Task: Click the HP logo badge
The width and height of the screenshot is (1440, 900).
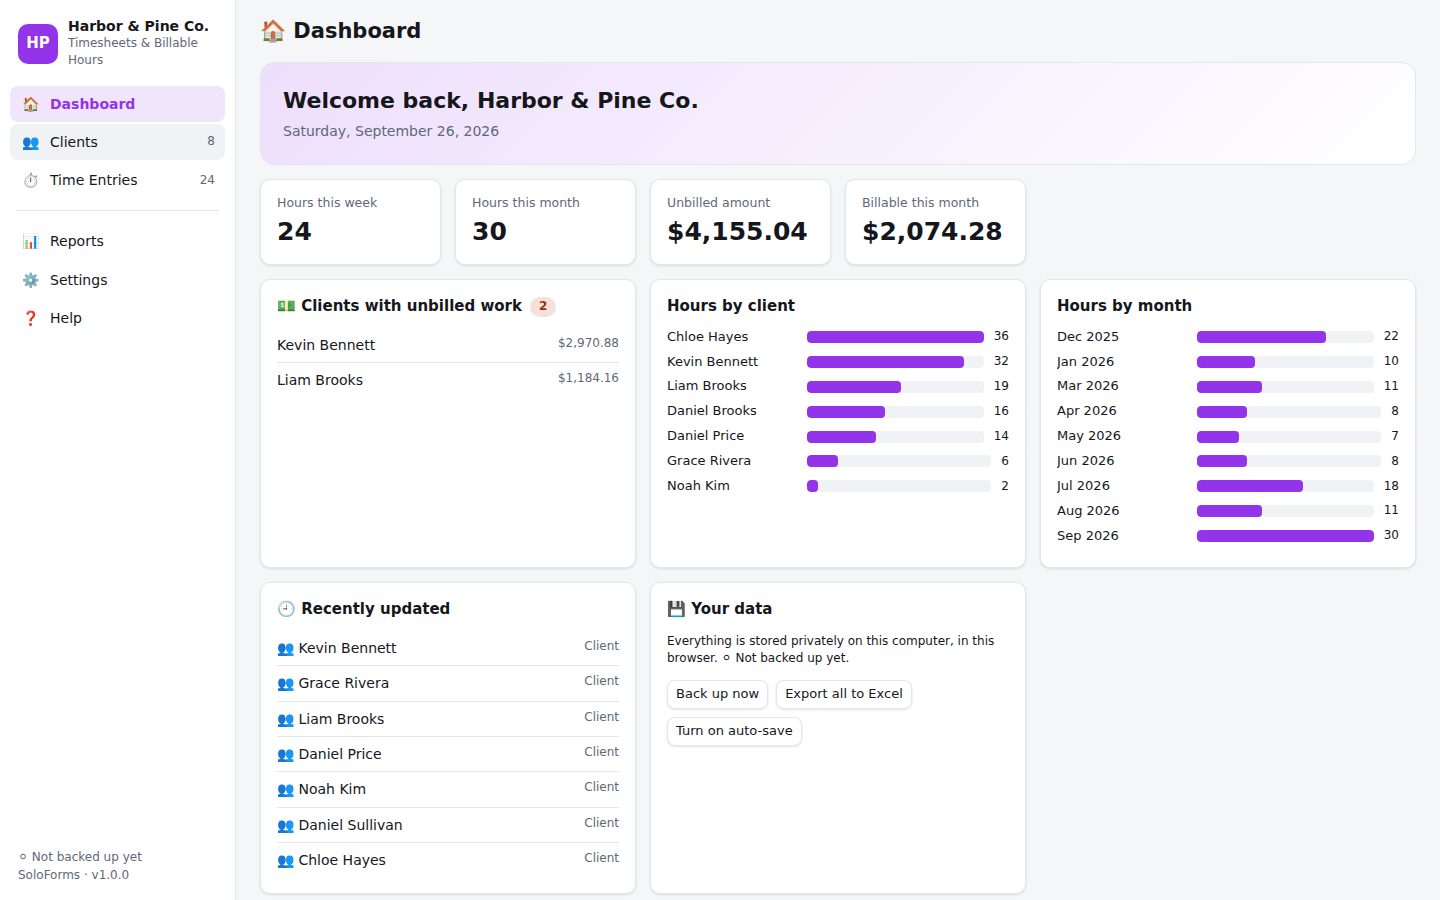Action: click(38, 43)
